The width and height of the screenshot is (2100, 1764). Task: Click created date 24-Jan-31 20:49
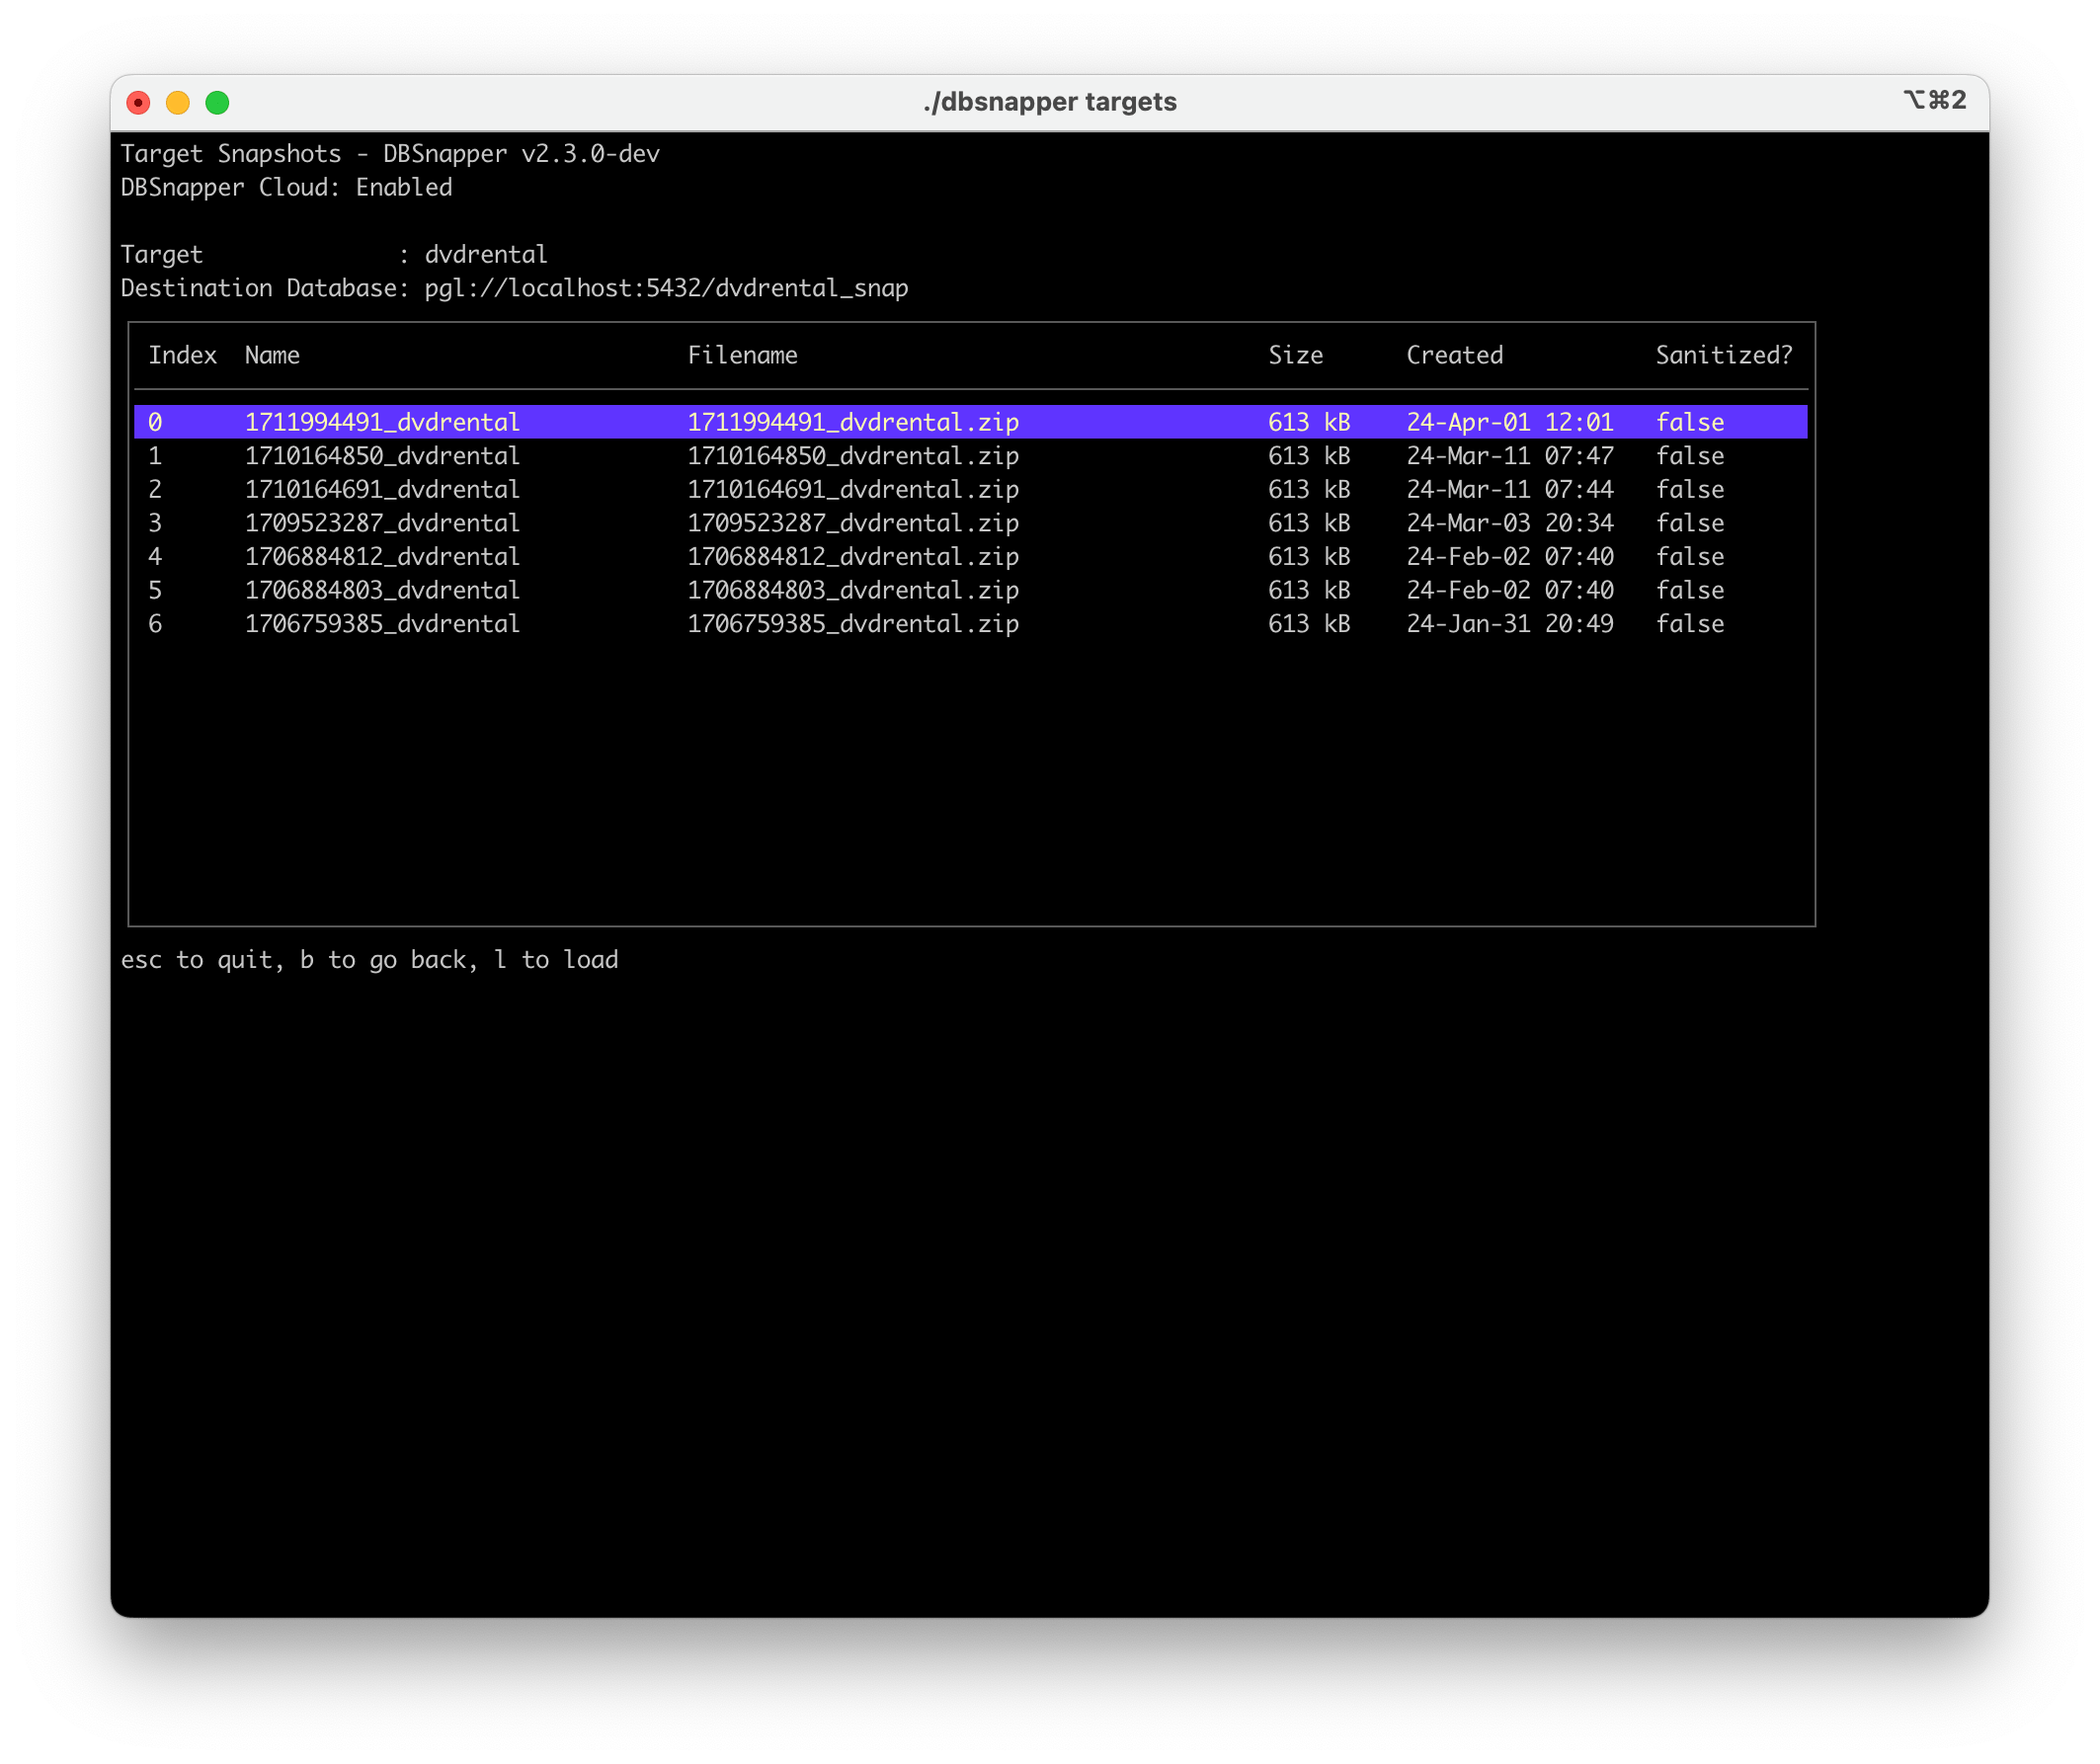(1510, 624)
